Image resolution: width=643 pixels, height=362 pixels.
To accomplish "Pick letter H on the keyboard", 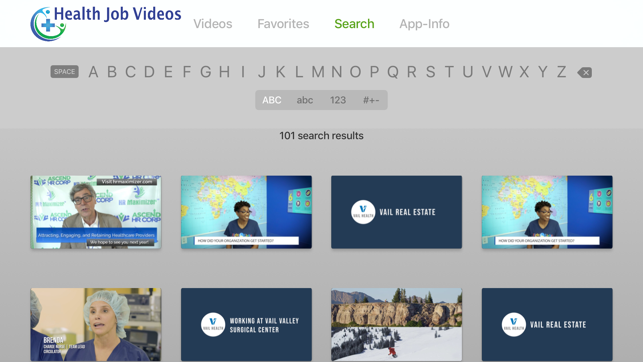I will point(224,72).
